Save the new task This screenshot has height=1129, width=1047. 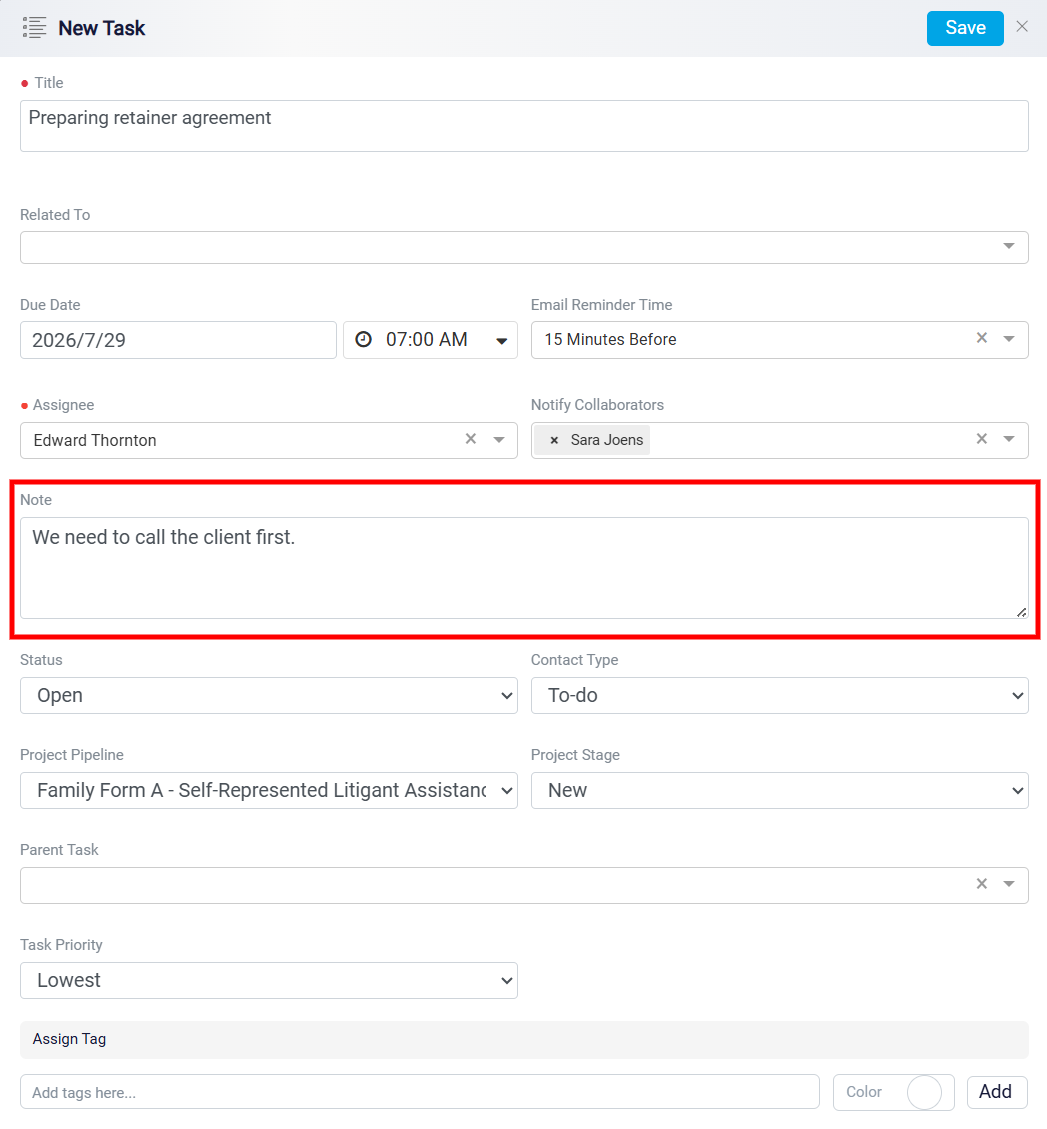(965, 28)
